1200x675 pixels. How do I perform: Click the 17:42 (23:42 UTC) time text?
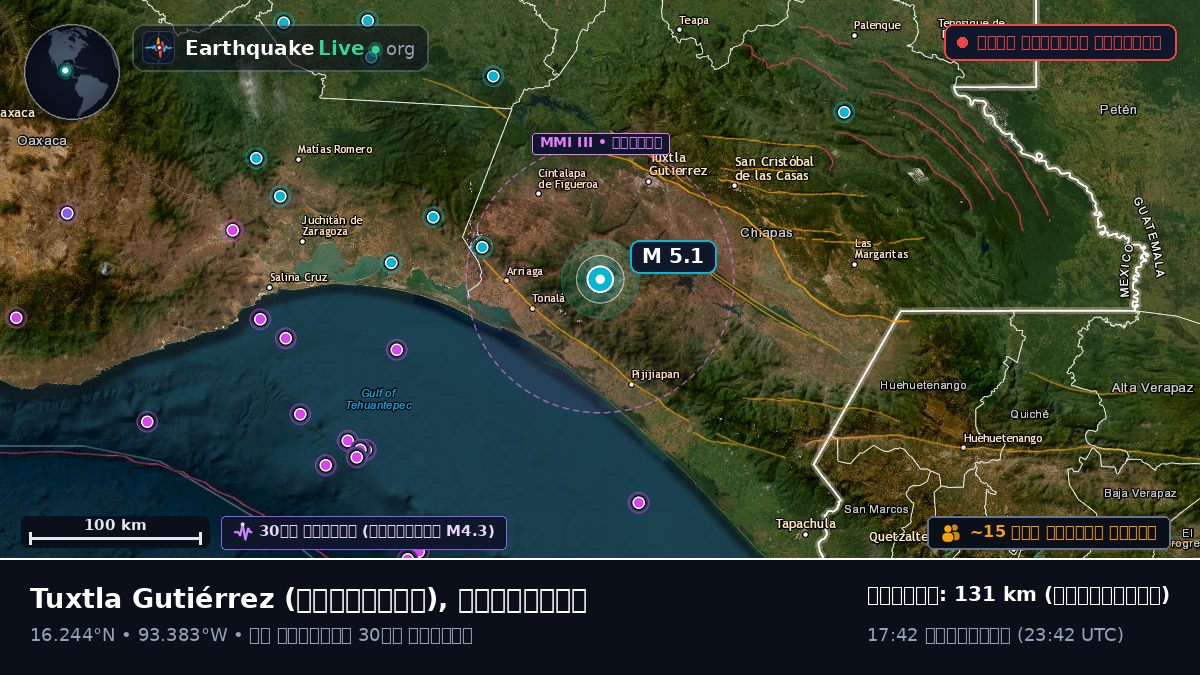(995, 635)
